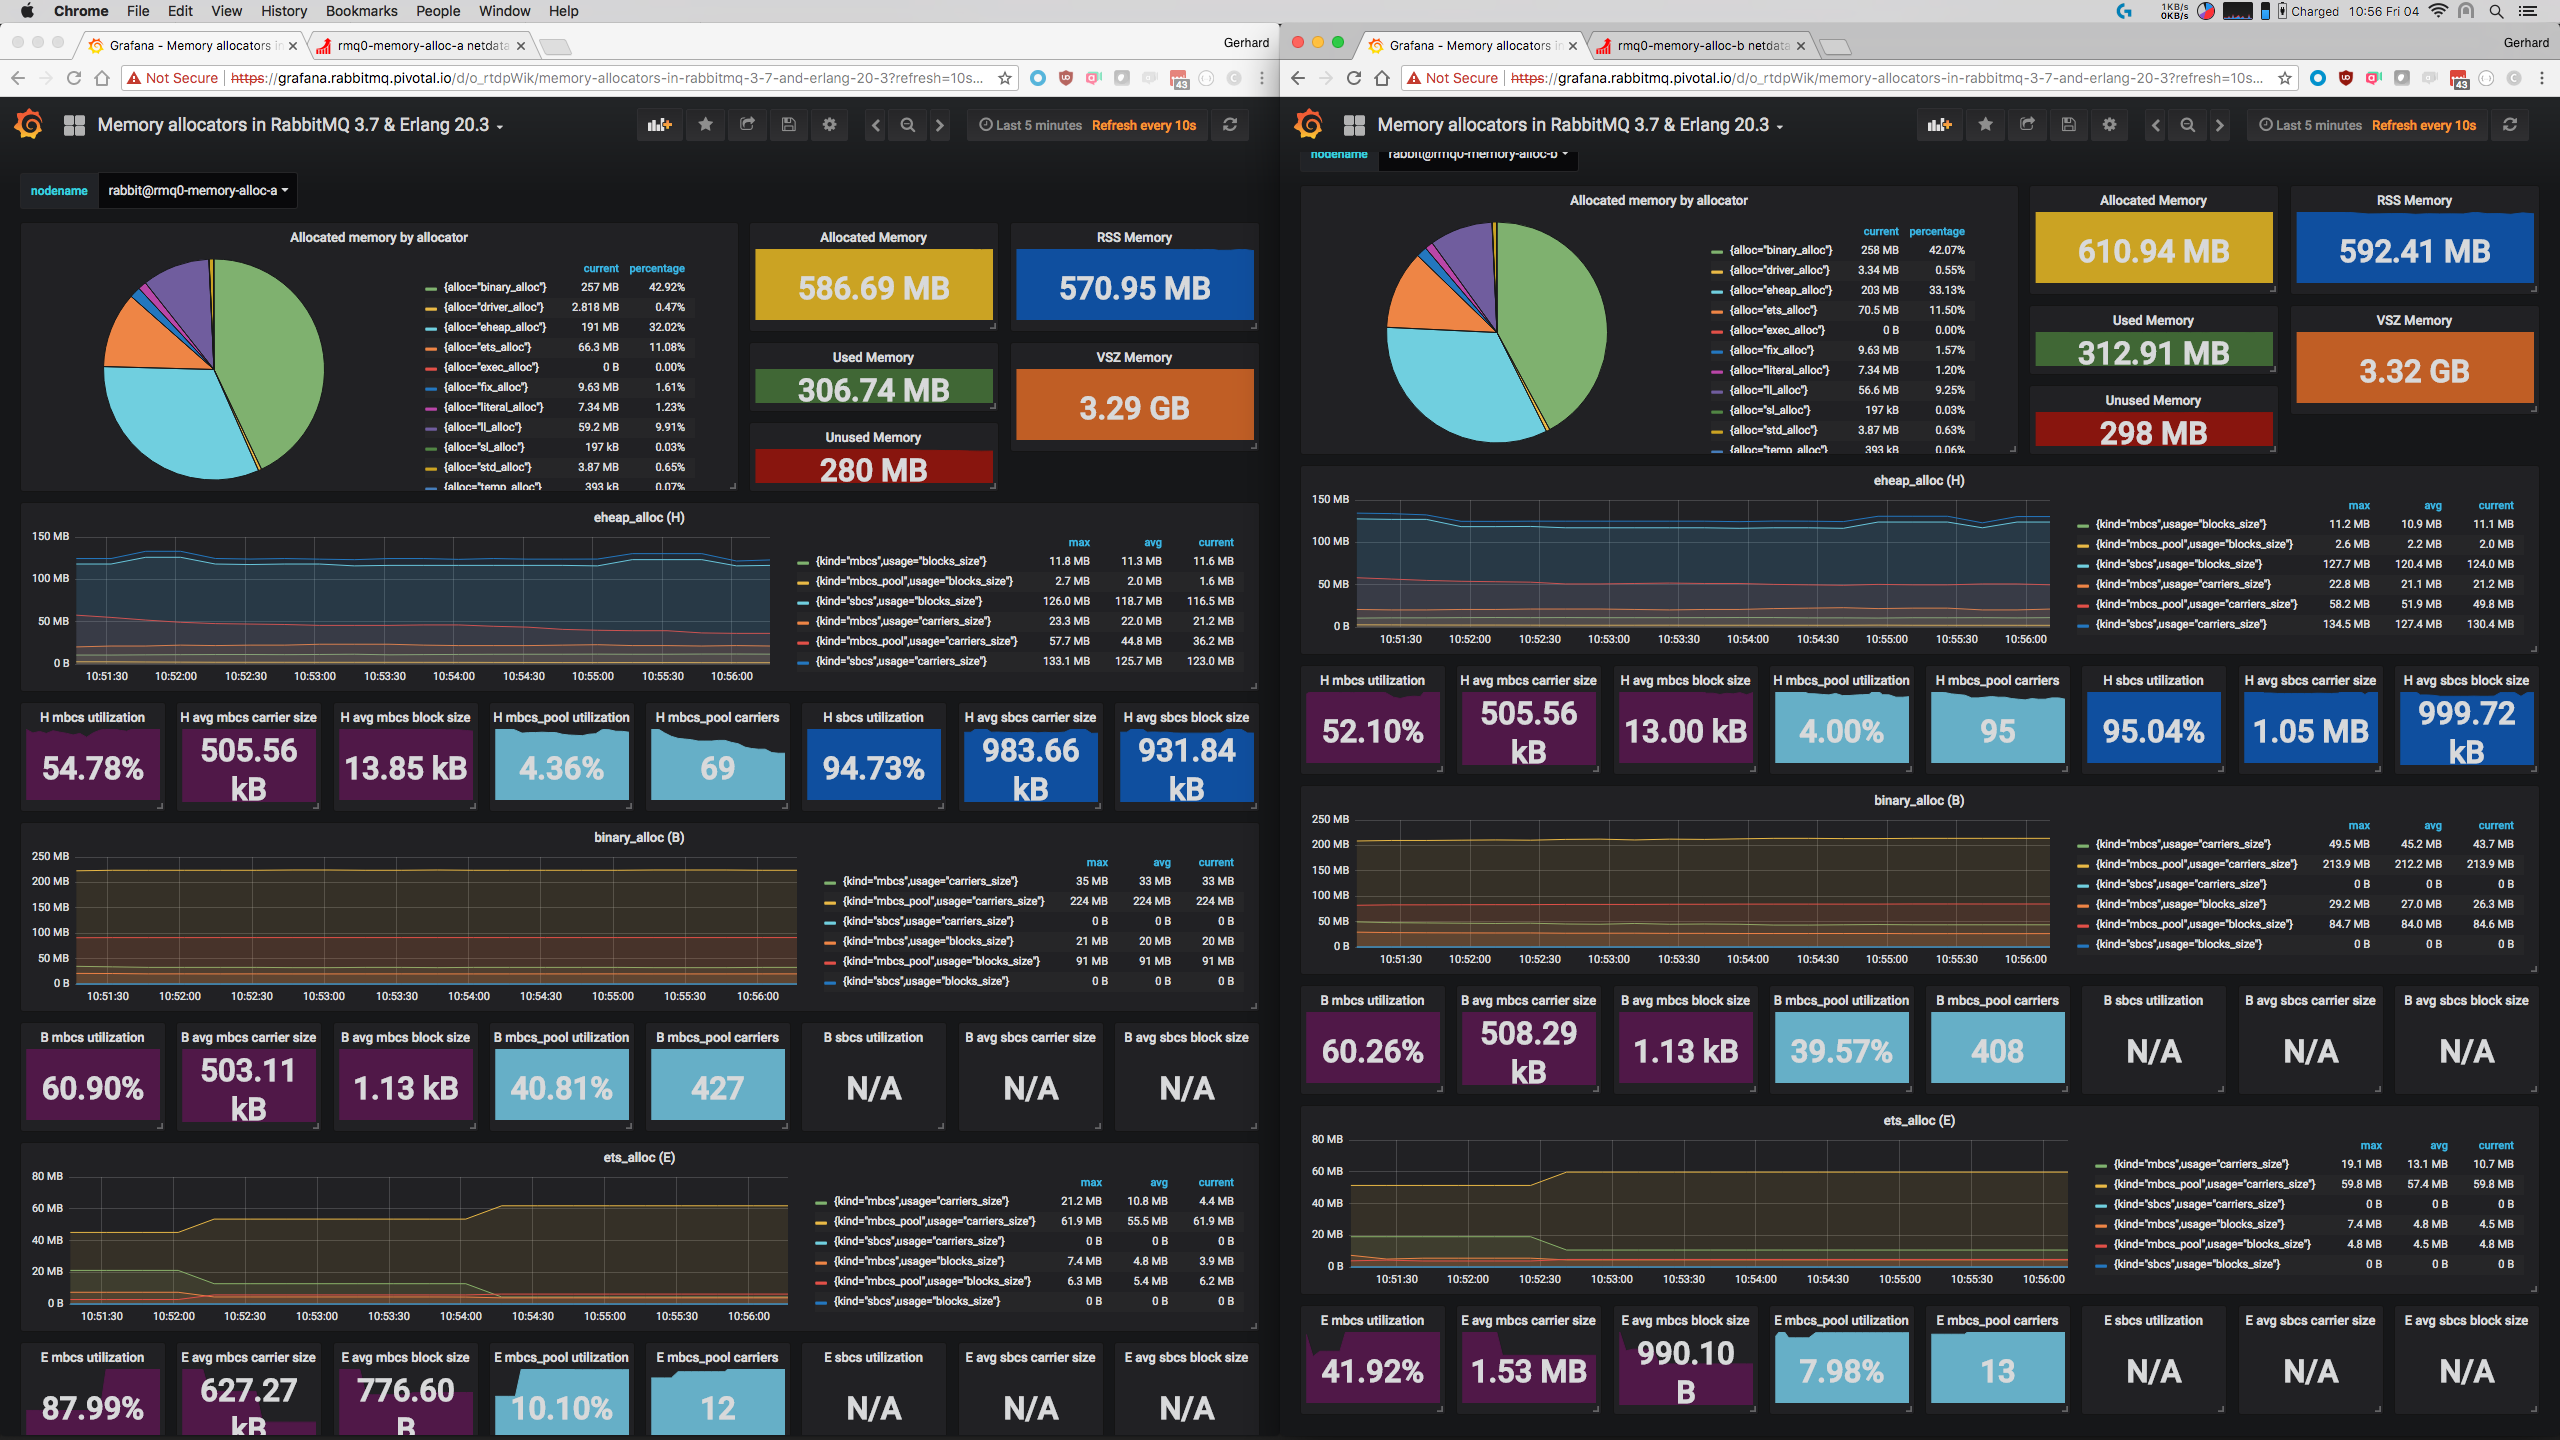Screen dimensions: 2560x1440
Task: Add panel icon in right Grafana toolbar
Action: click(x=1939, y=125)
